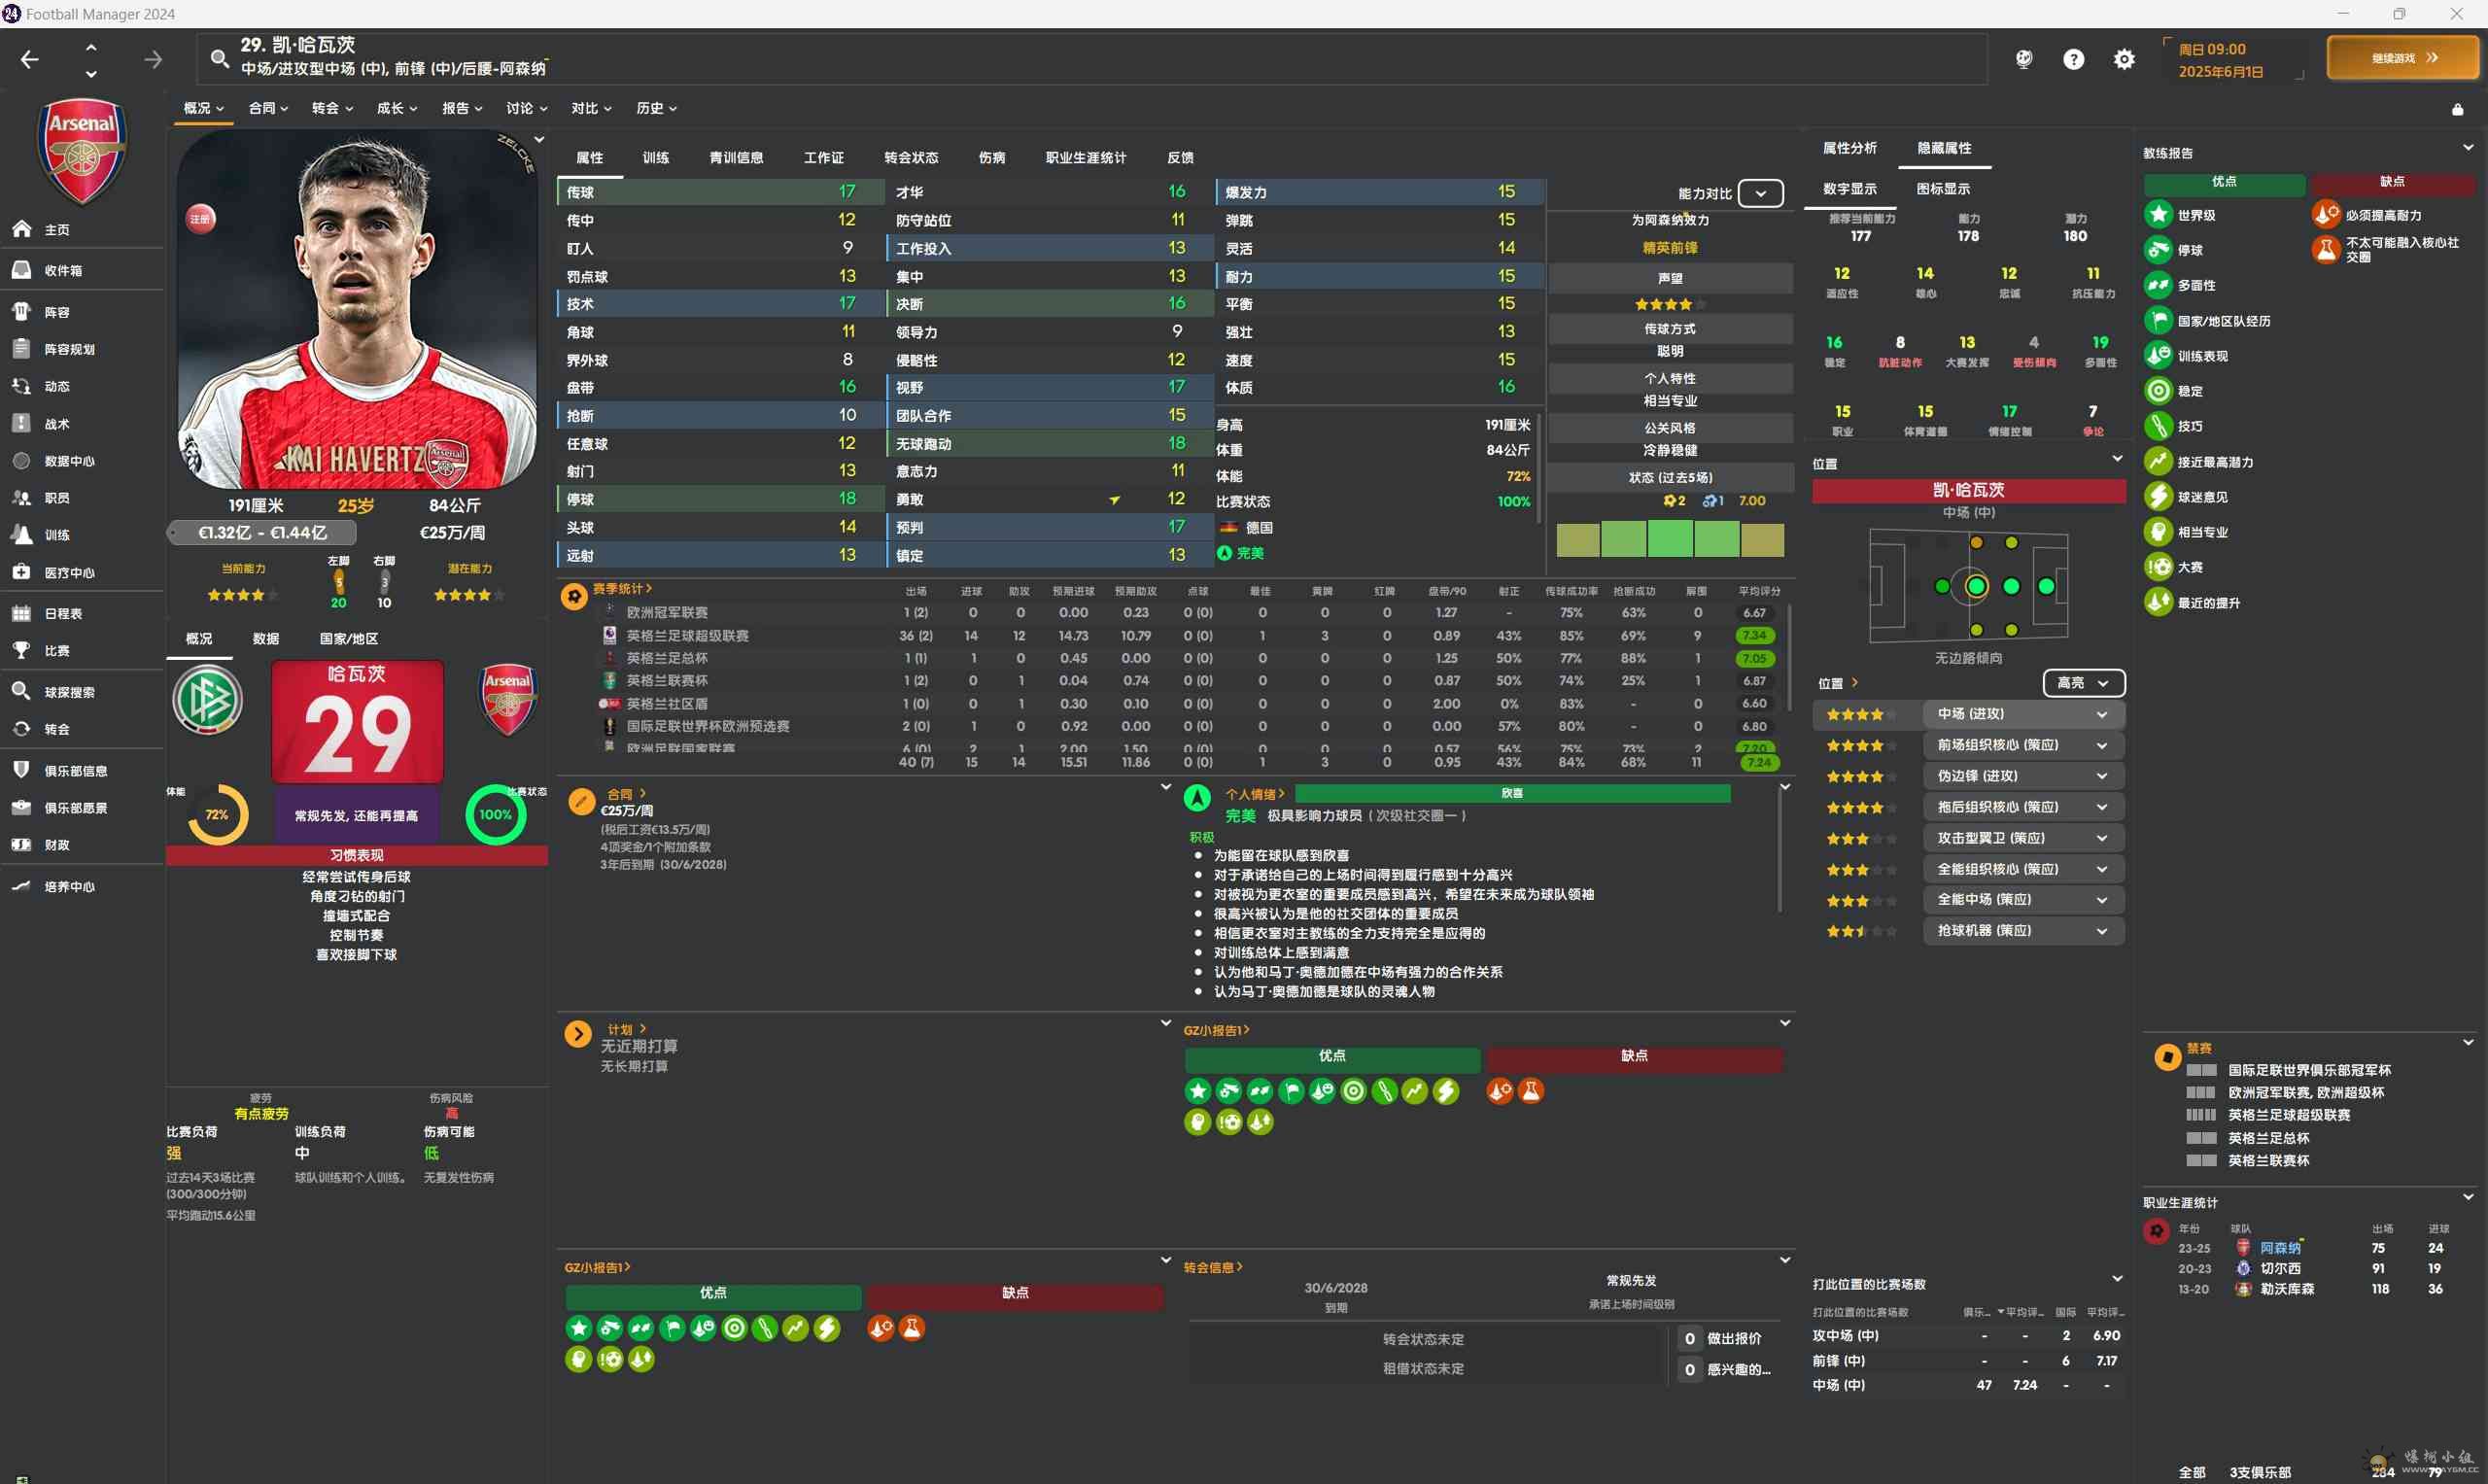
Task: Expand the 中场 (进攻) role dropdown
Action: 2023,714
